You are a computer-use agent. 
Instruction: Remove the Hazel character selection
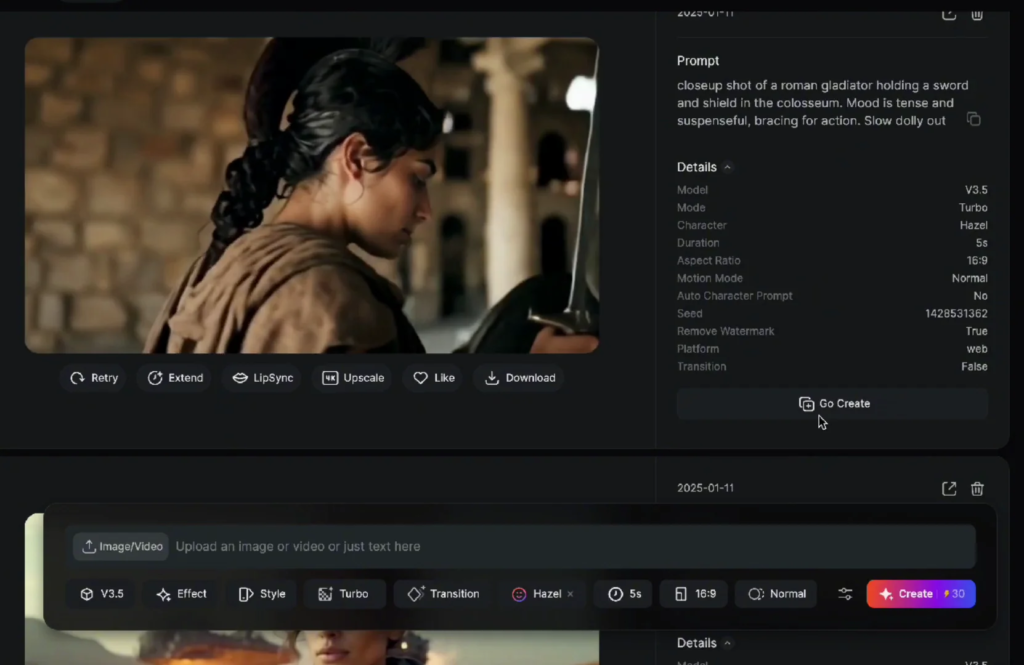(570, 594)
